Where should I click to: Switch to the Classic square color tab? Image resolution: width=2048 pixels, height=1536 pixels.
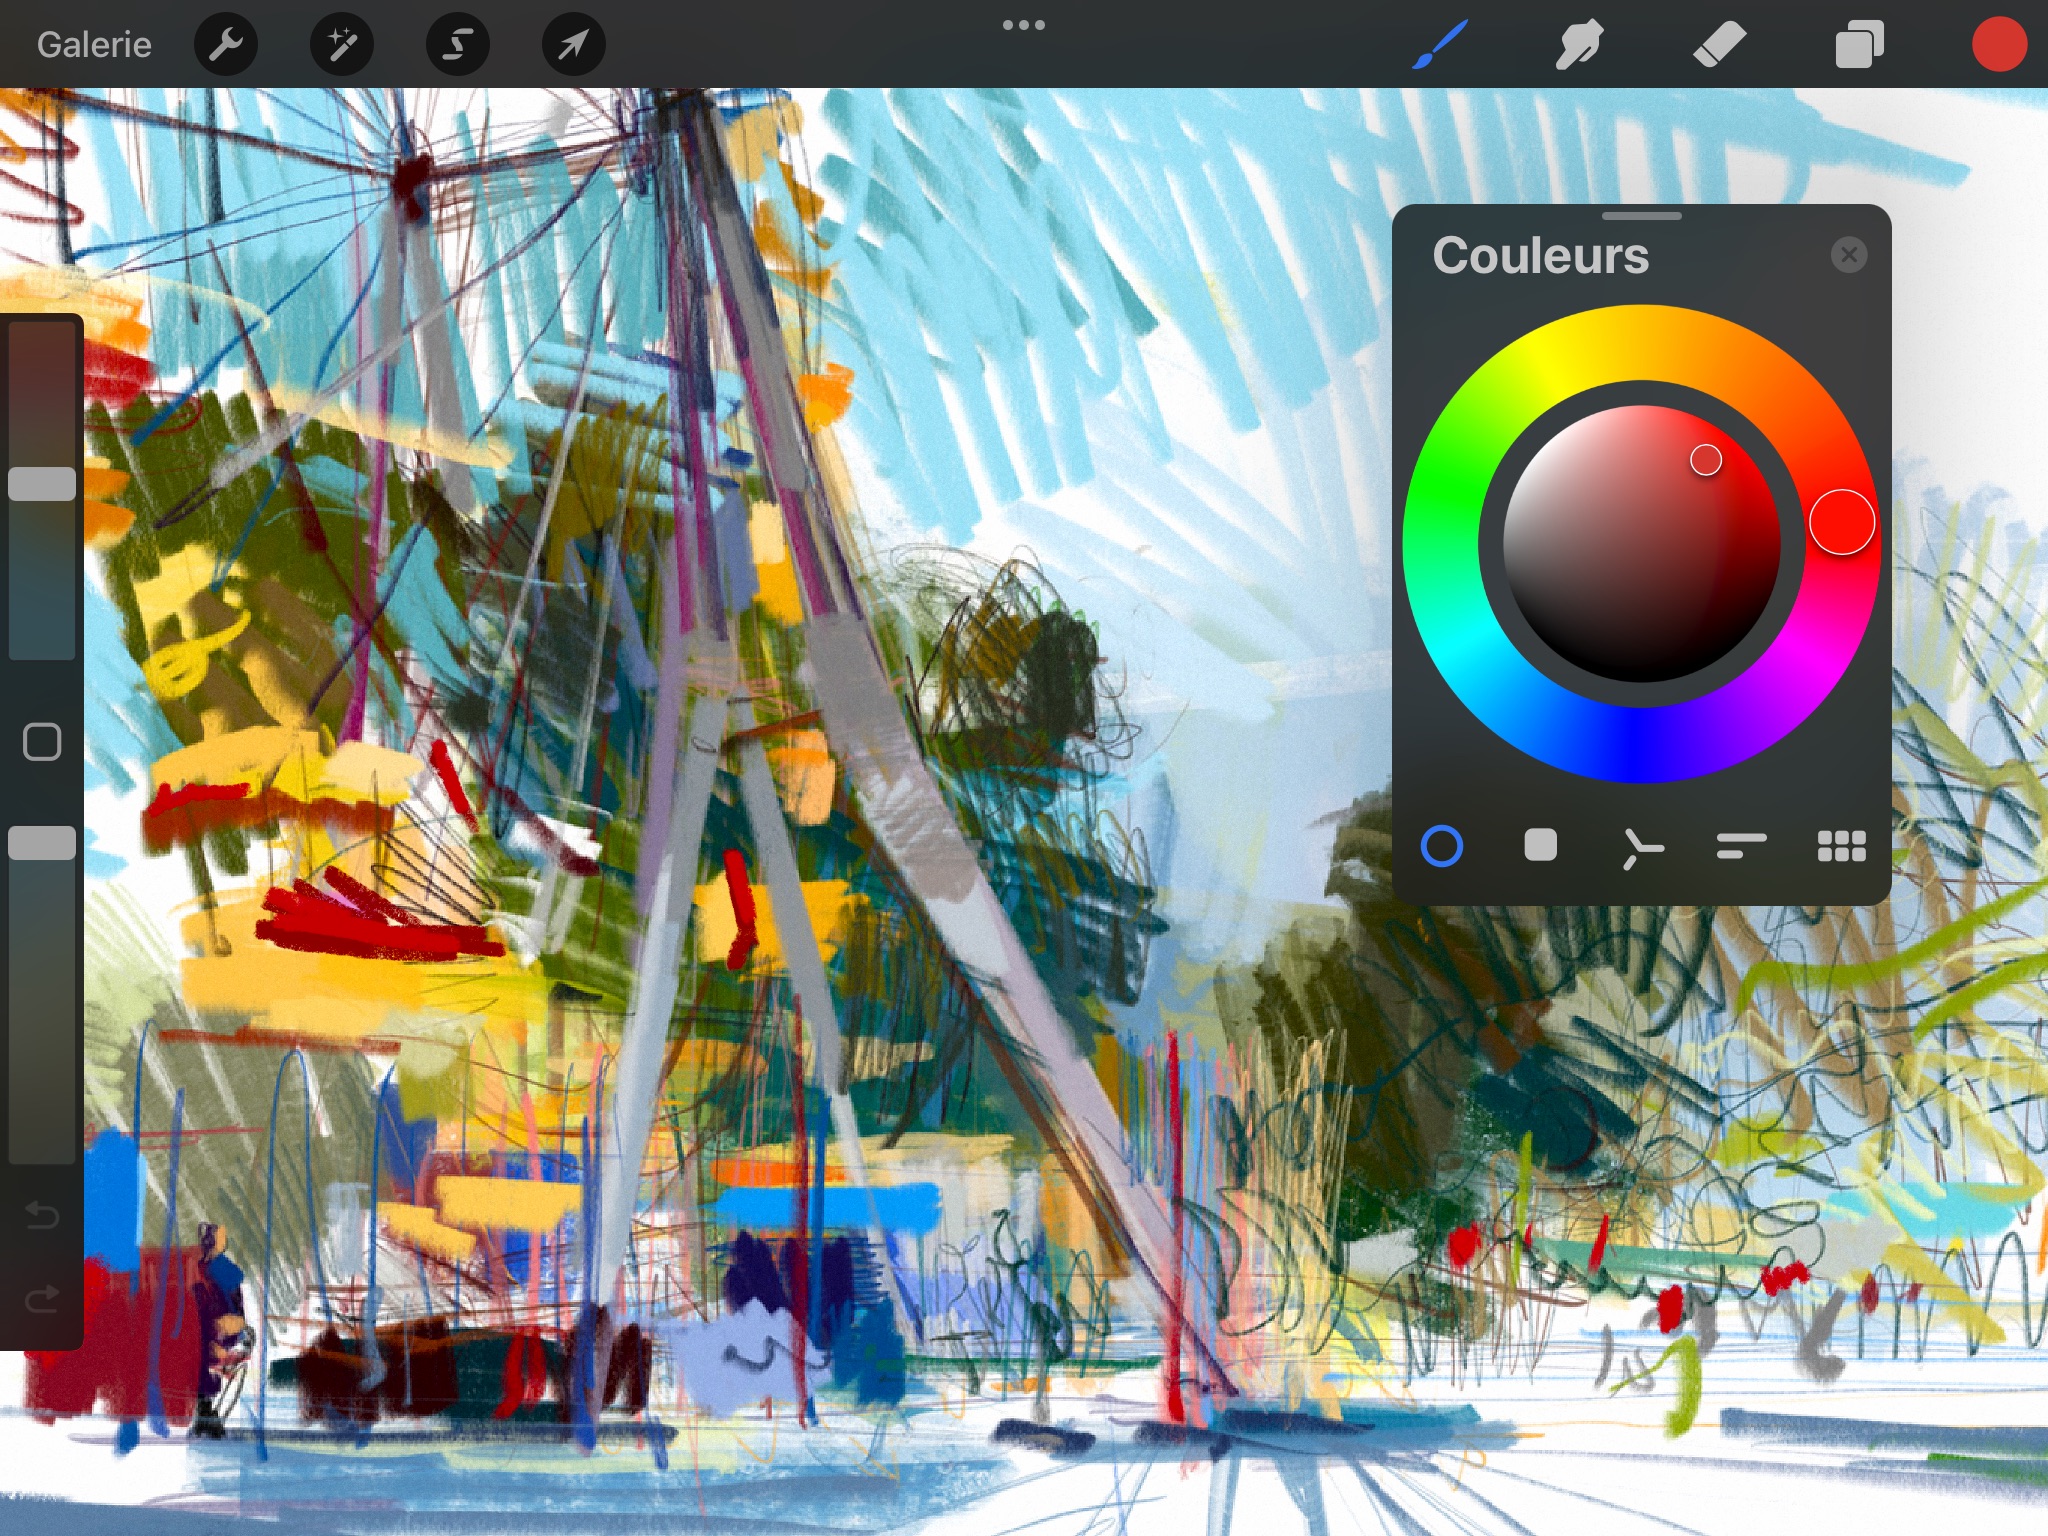click(1541, 846)
